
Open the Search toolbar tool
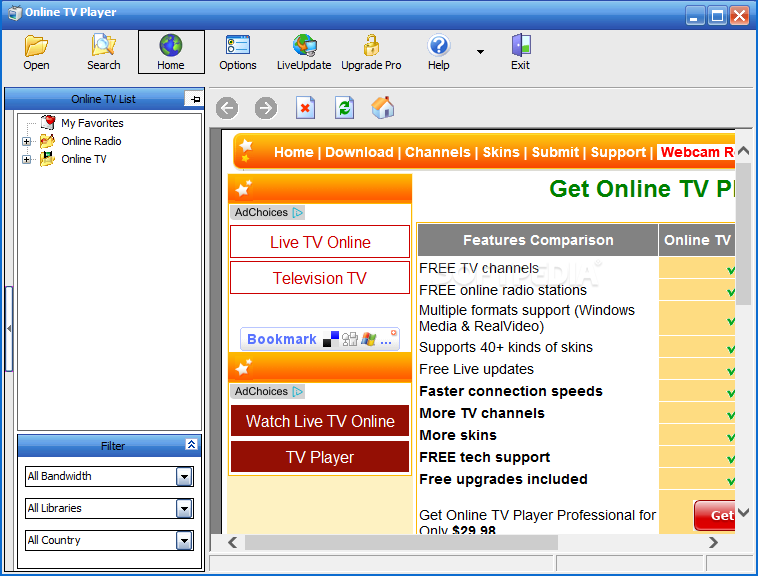[x=103, y=52]
